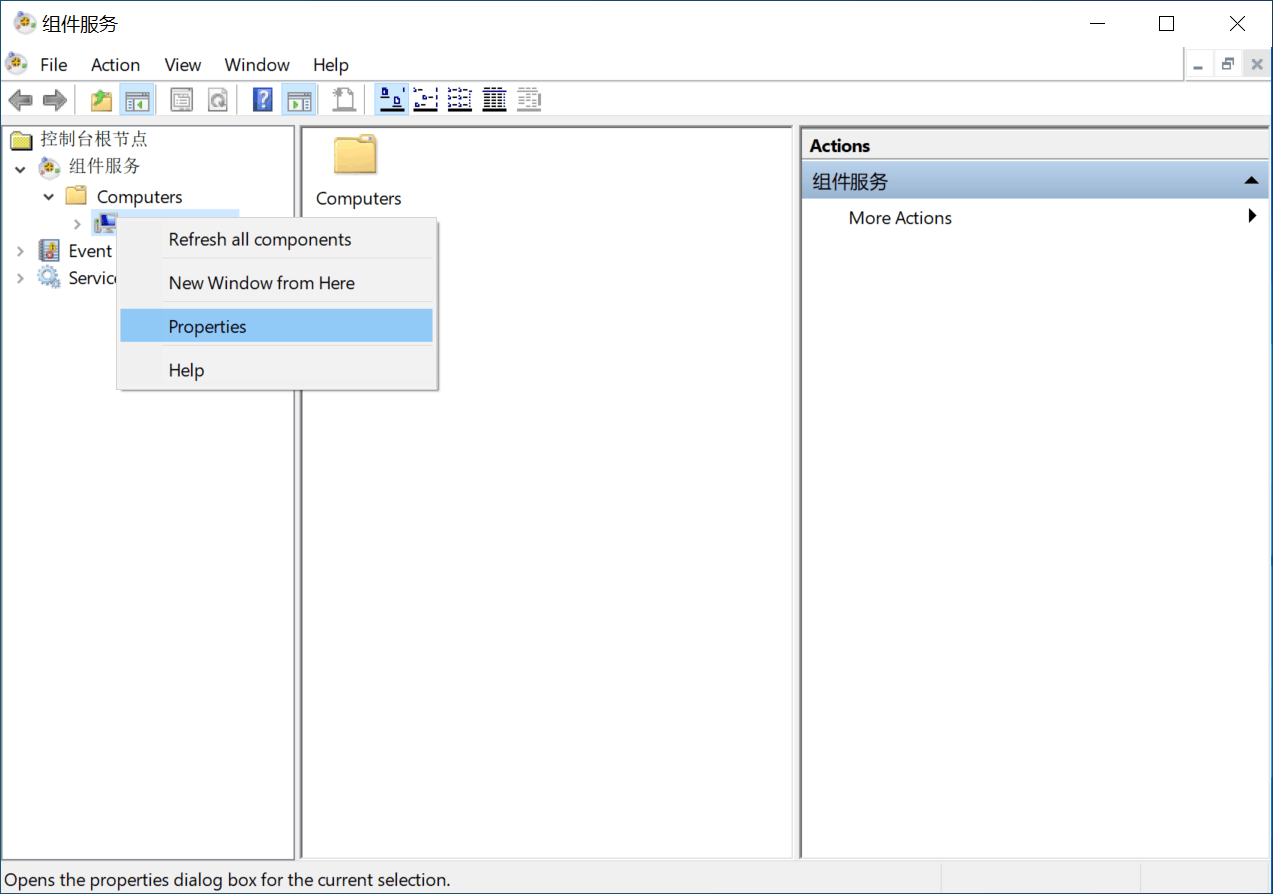Switch to Detail view in toolbar
Viewport: 1273px width, 894px height.
(494, 100)
